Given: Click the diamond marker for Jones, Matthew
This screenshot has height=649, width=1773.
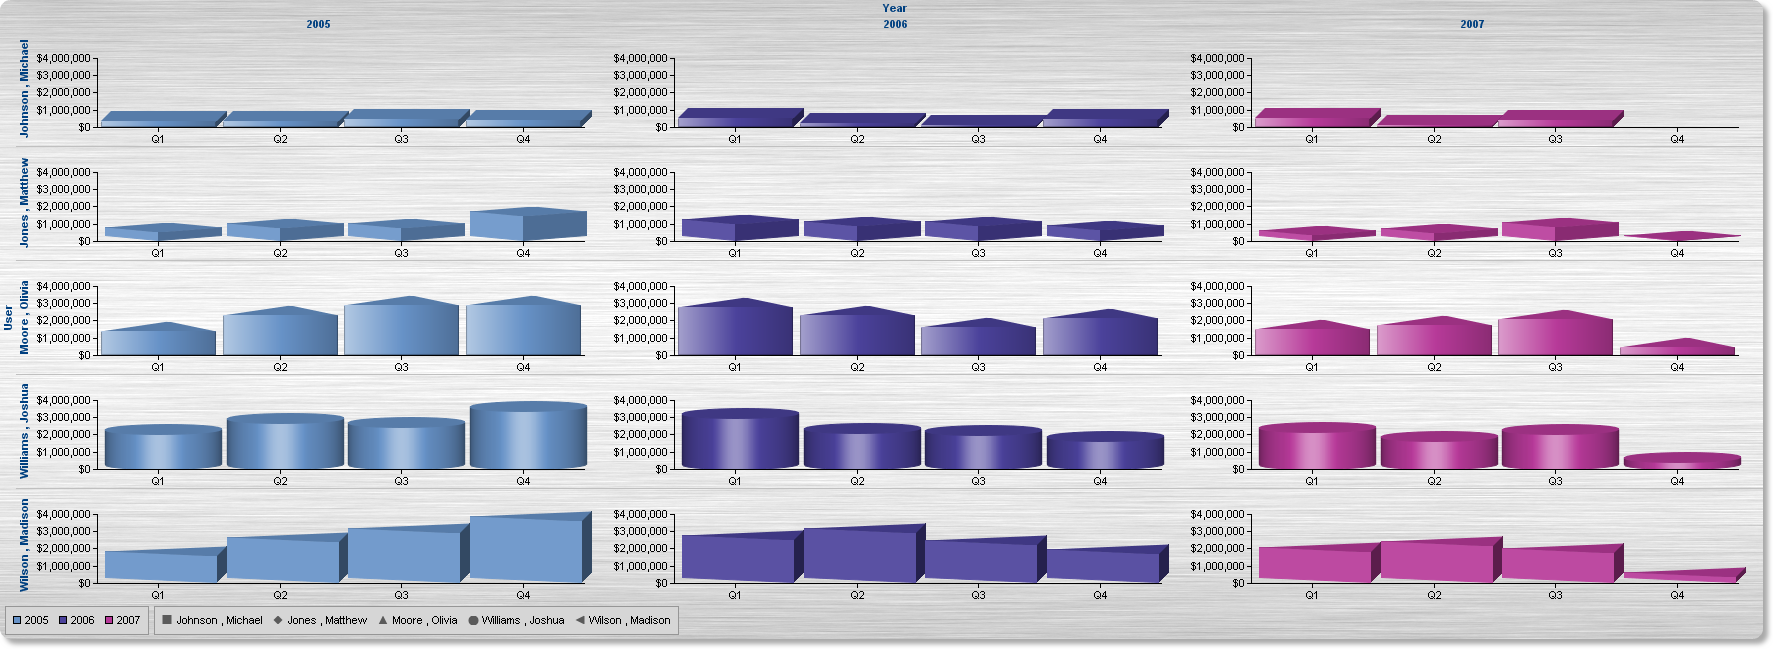Looking at the screenshot, I should (x=278, y=620).
